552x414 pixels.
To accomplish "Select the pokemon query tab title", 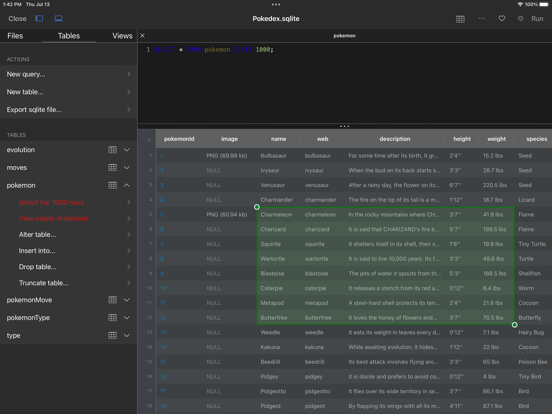I will (x=344, y=36).
